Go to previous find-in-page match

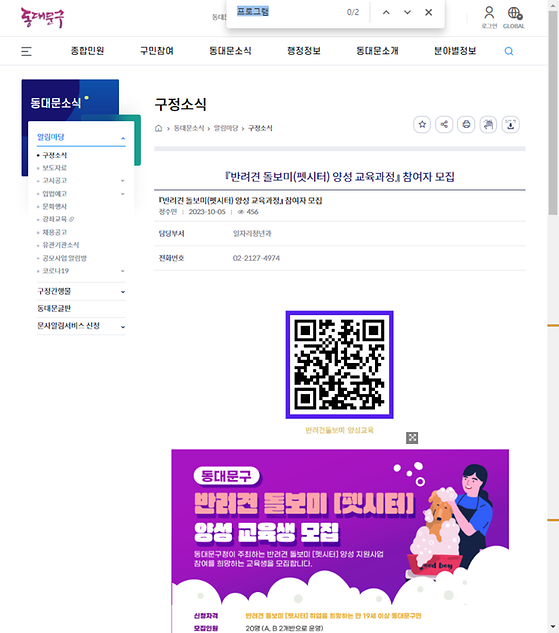(386, 13)
